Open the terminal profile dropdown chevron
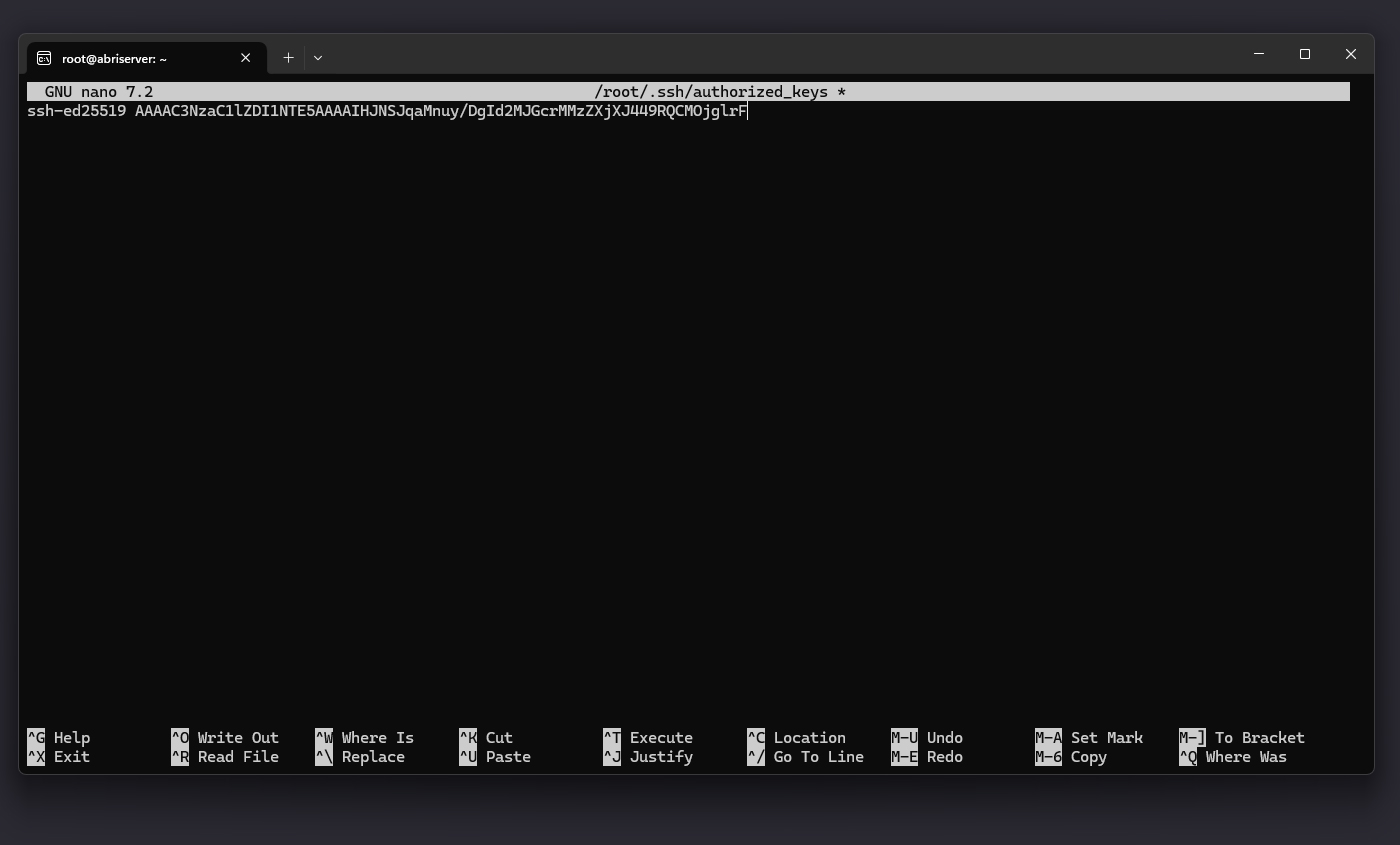Viewport: 1400px width, 845px height. [317, 58]
